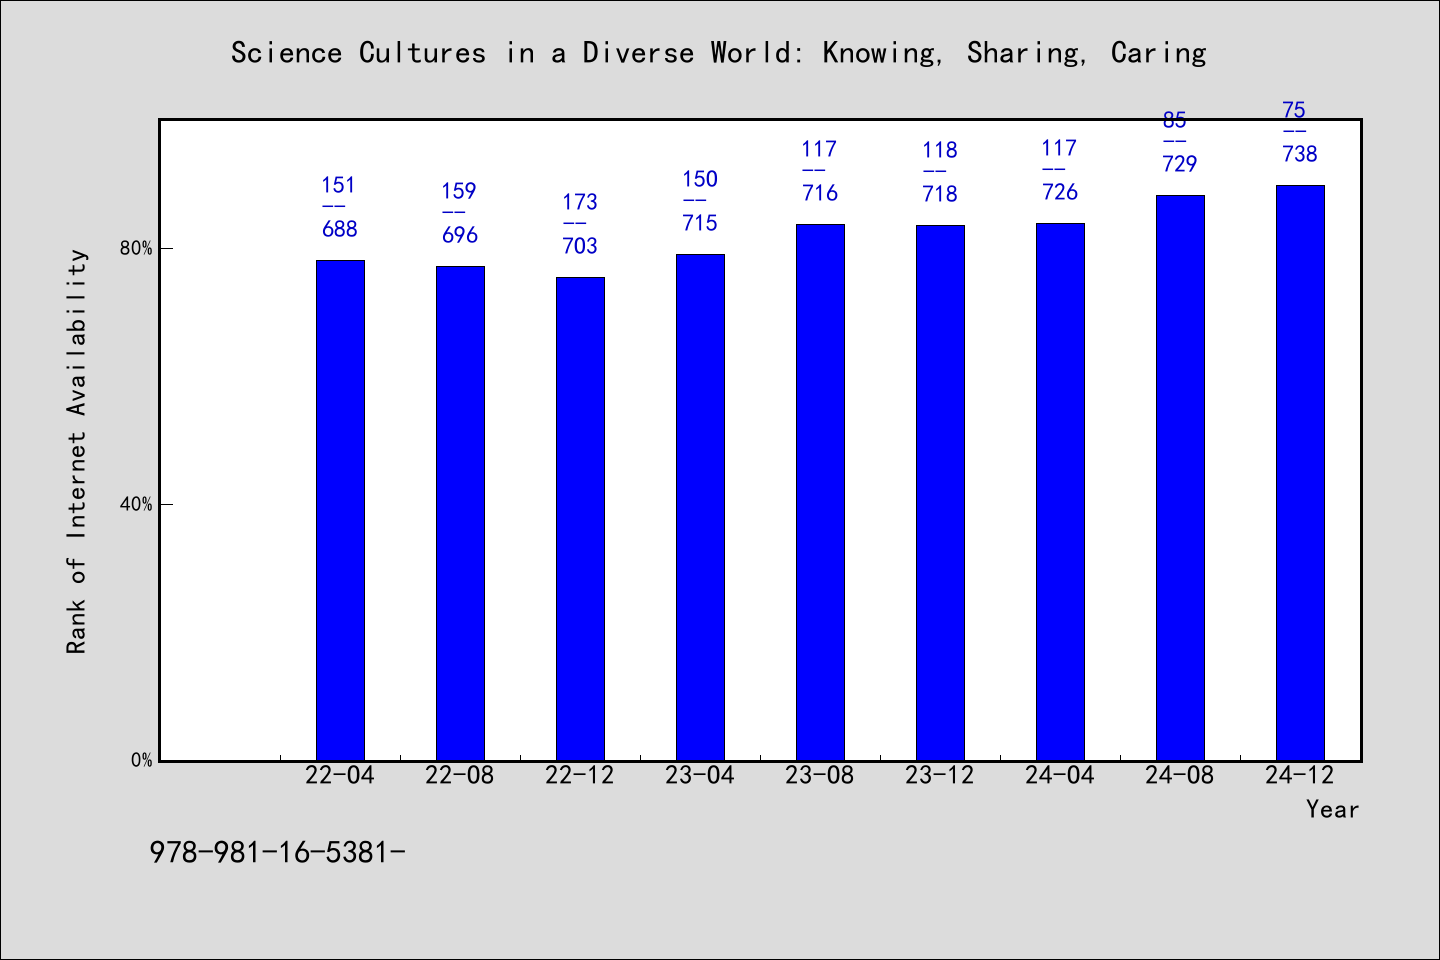Click the 'Year' axis title
The width and height of the screenshot is (1440, 960).
[1333, 809]
